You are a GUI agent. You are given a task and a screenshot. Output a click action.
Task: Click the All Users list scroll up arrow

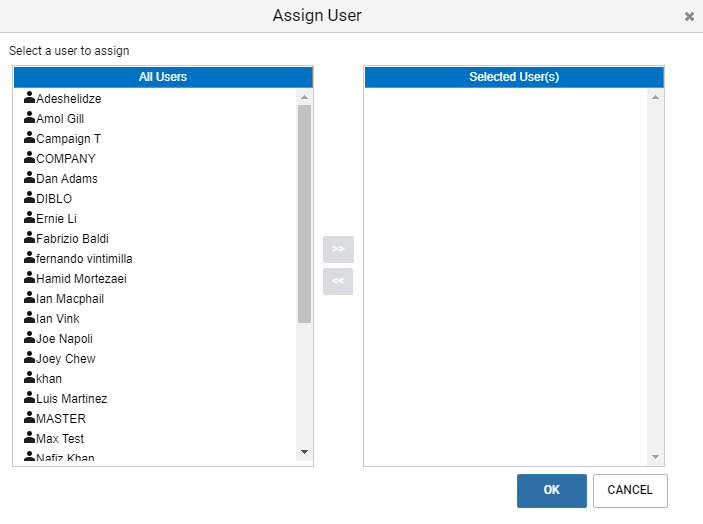tap(304, 97)
